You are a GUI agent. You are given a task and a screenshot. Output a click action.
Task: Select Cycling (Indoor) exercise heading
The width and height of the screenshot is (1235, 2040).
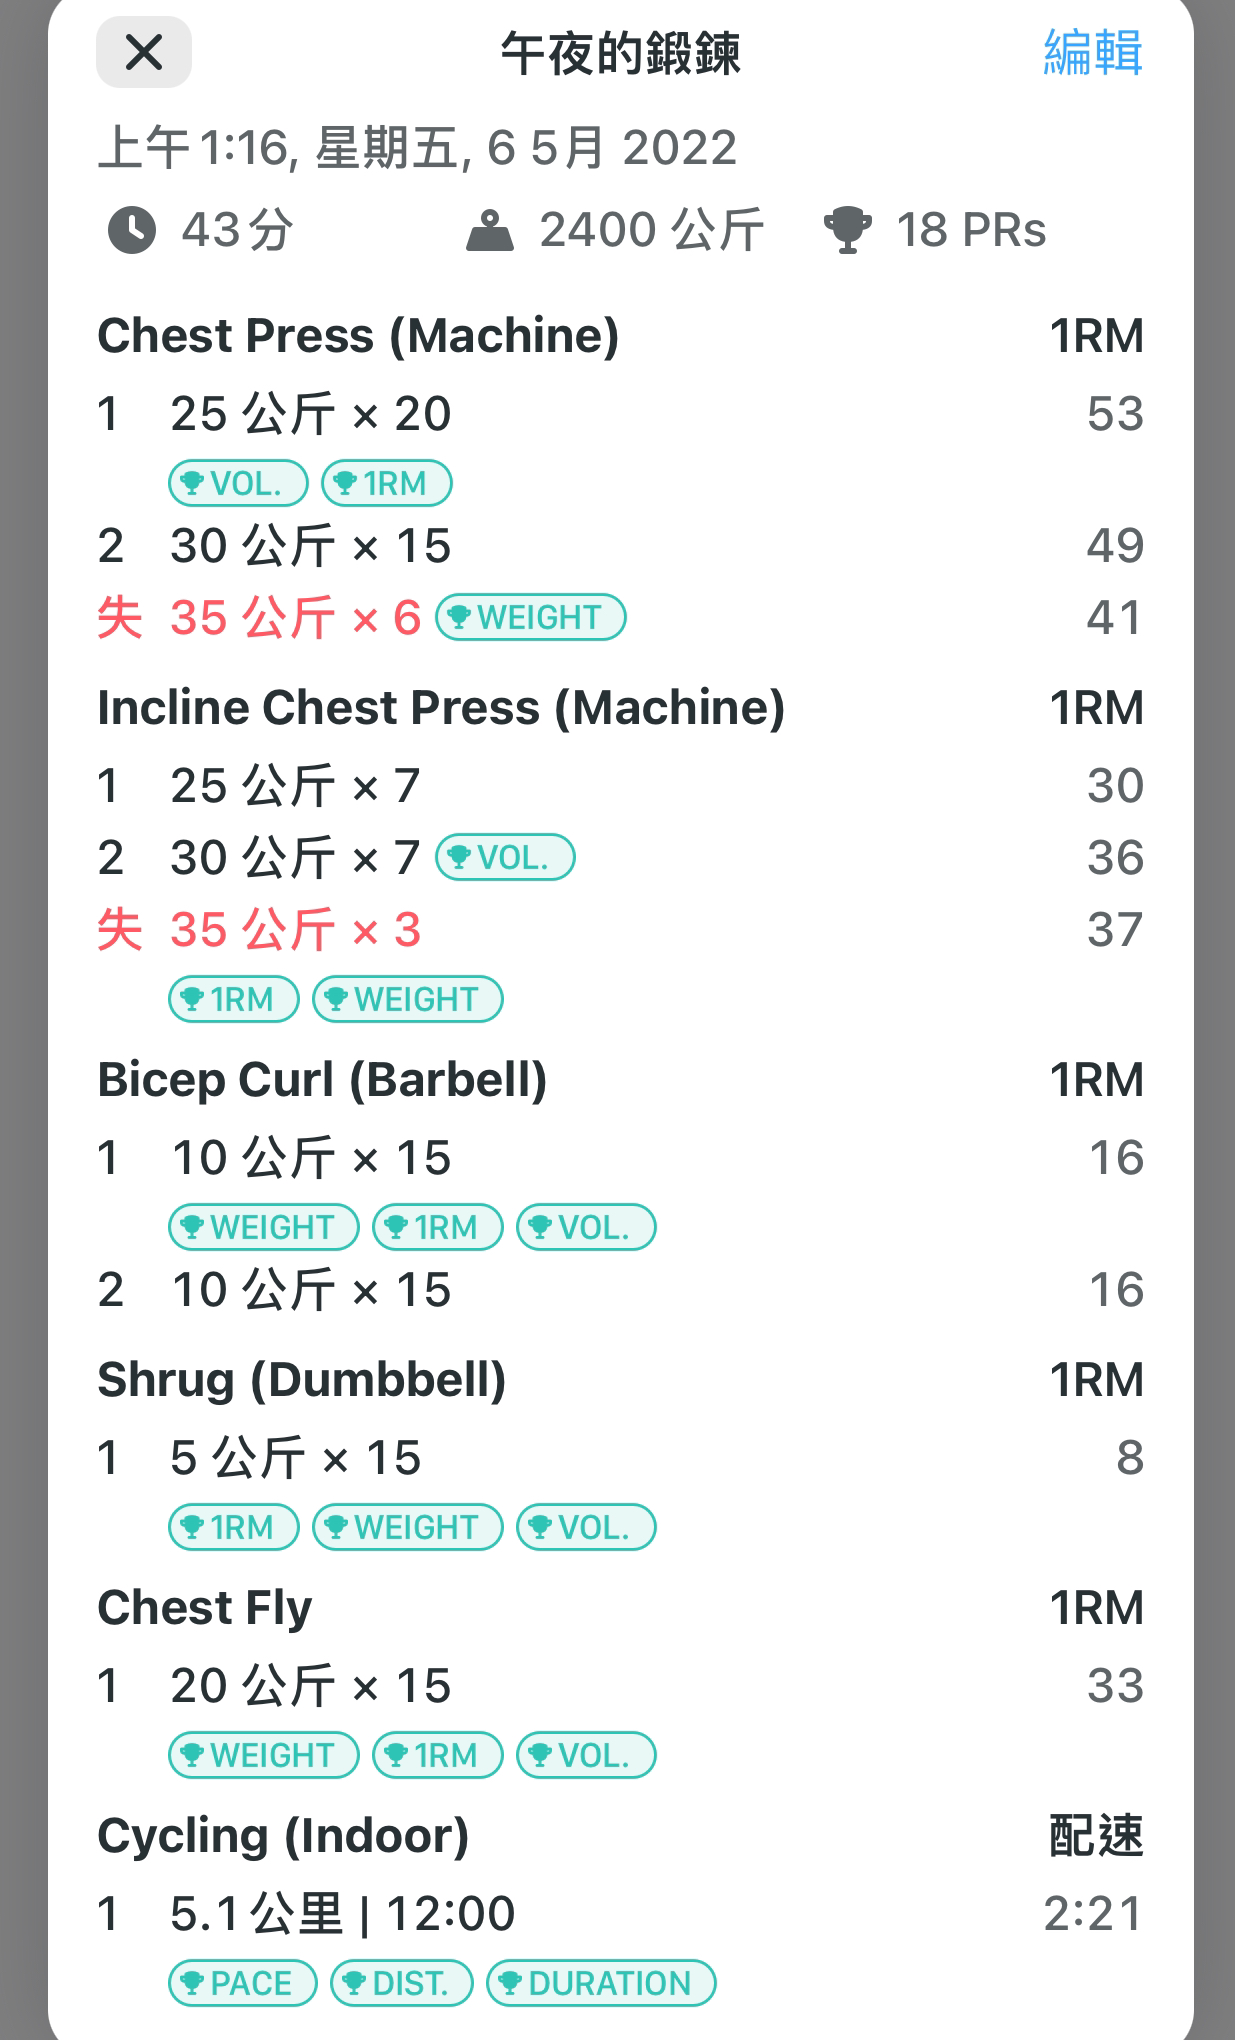point(283,1835)
